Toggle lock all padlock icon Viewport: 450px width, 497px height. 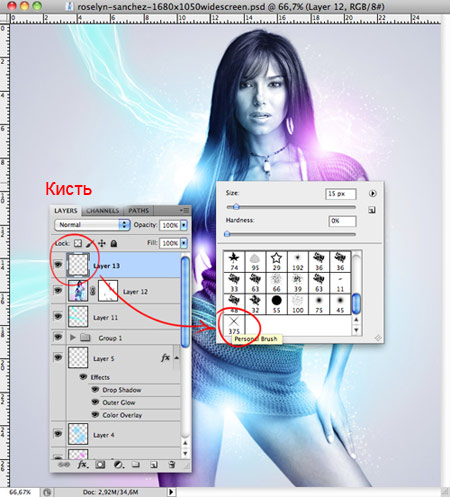[x=114, y=243]
